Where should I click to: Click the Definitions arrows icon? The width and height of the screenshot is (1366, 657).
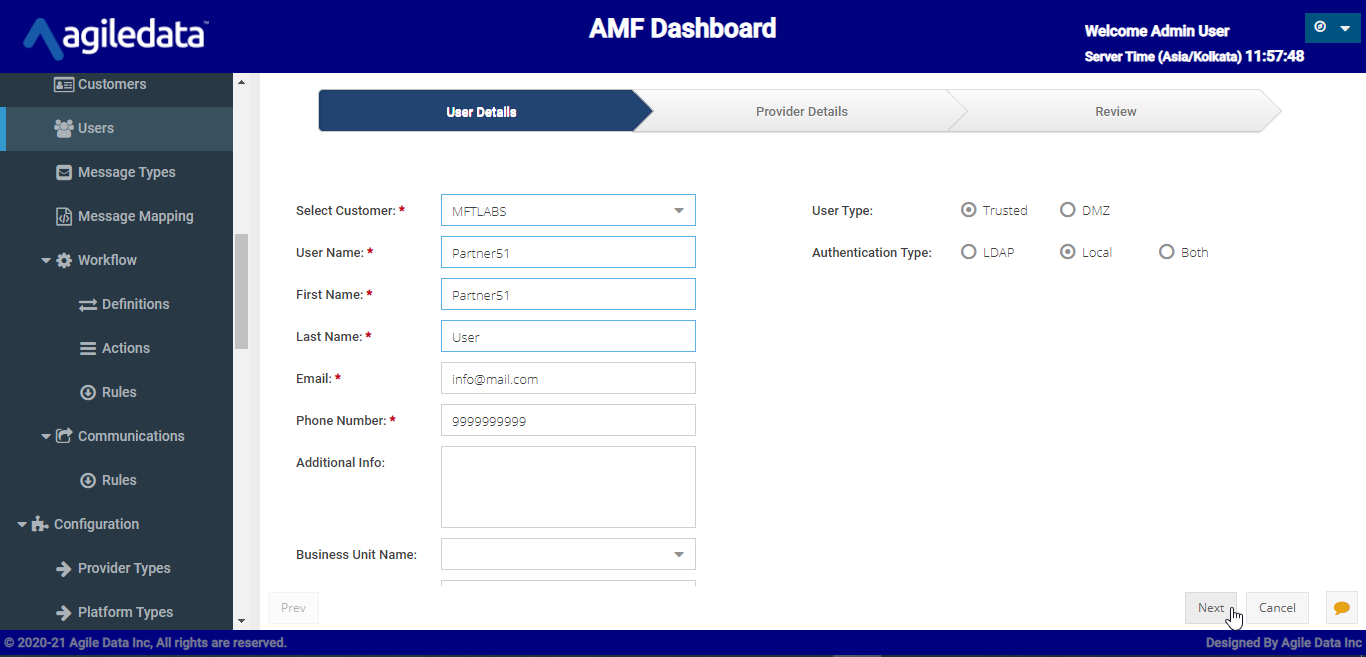tap(88, 304)
